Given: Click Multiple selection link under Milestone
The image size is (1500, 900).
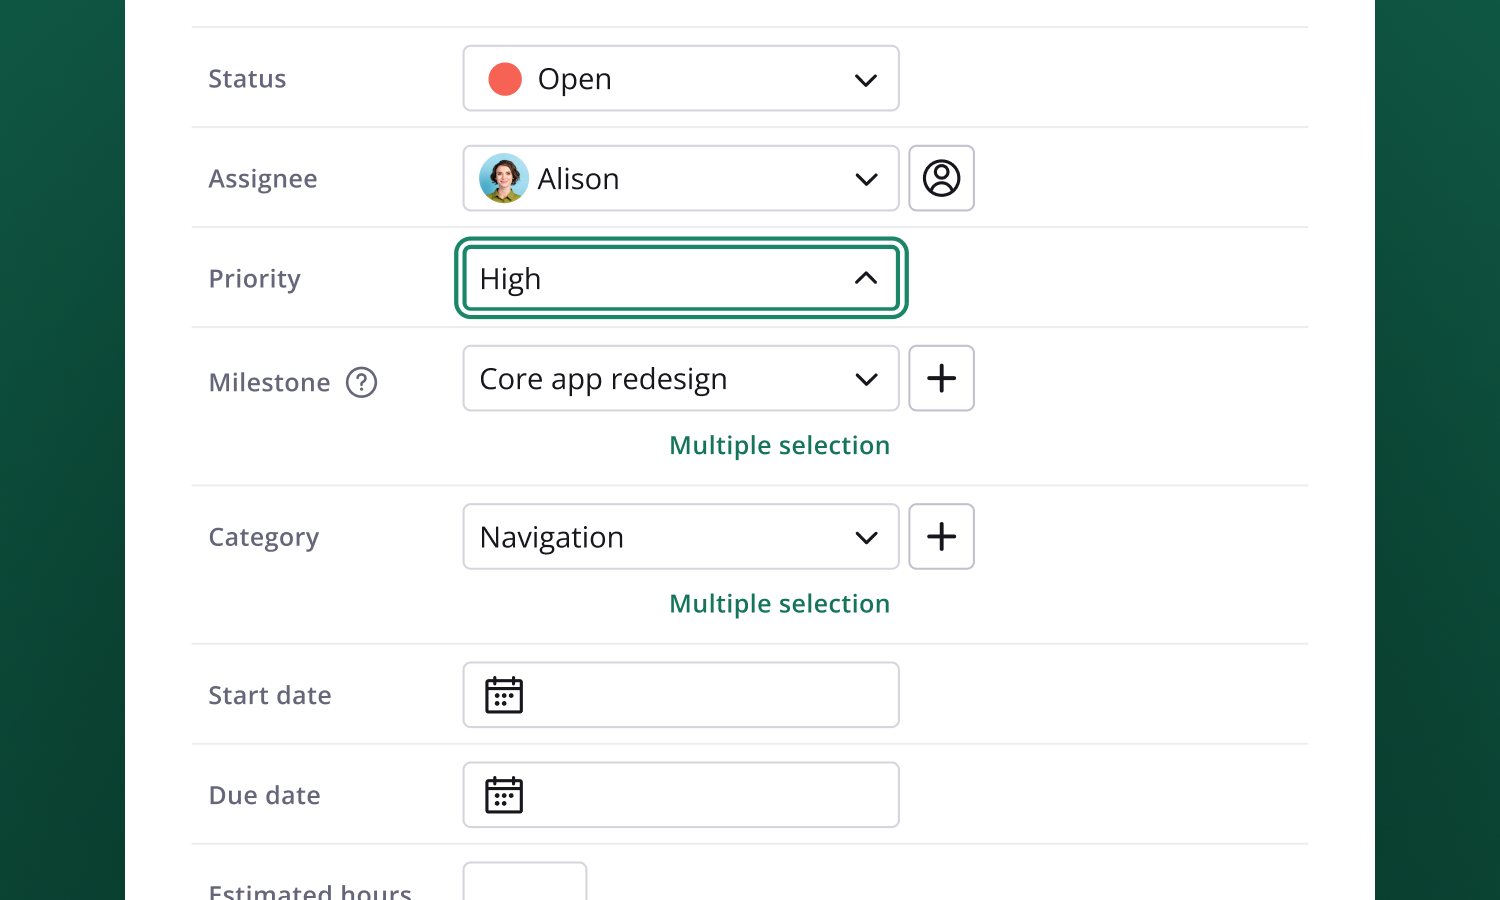Looking at the screenshot, I should click(x=779, y=445).
